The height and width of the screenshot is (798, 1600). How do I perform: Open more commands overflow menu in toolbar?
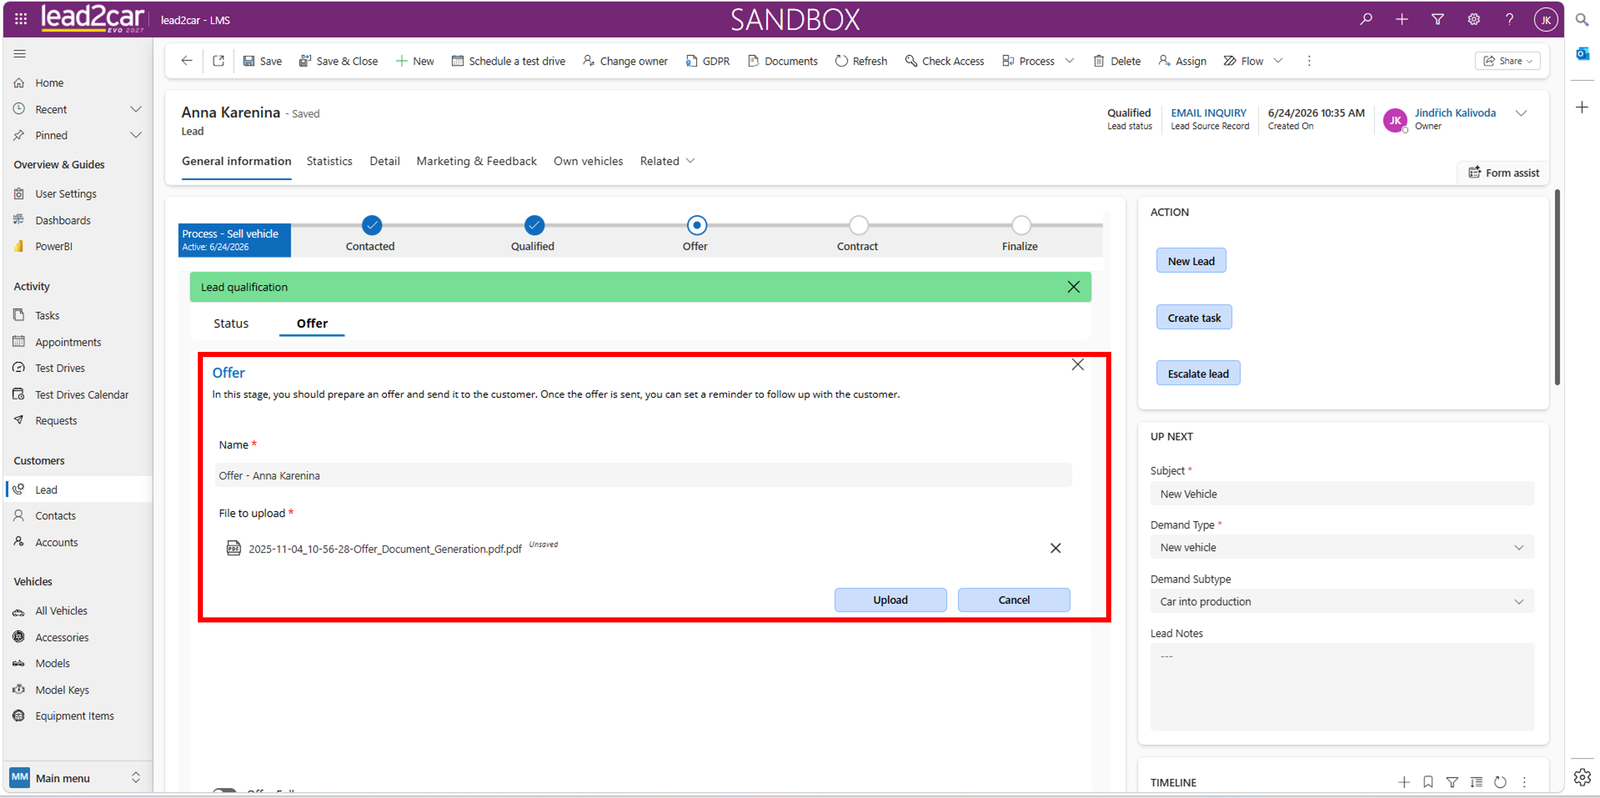[x=1309, y=61]
